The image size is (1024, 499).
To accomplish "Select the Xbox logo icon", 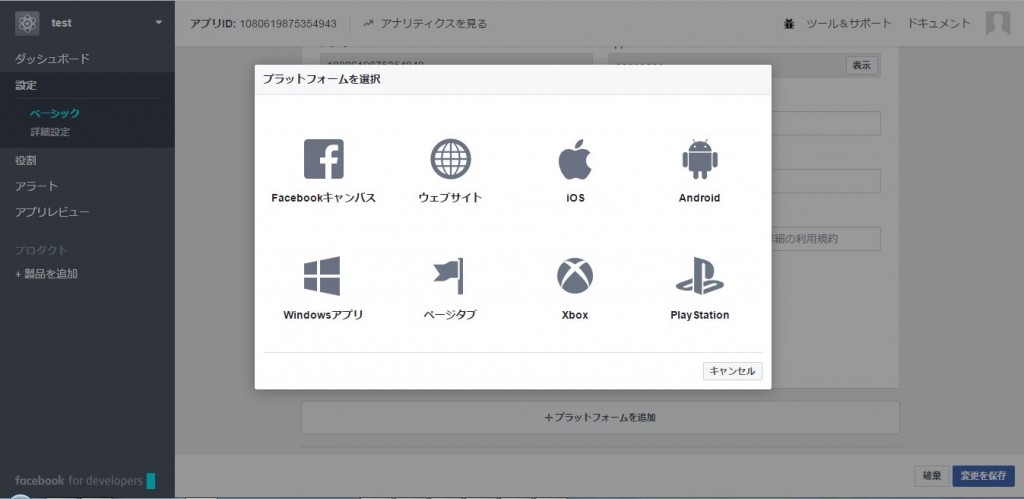I will pos(575,276).
